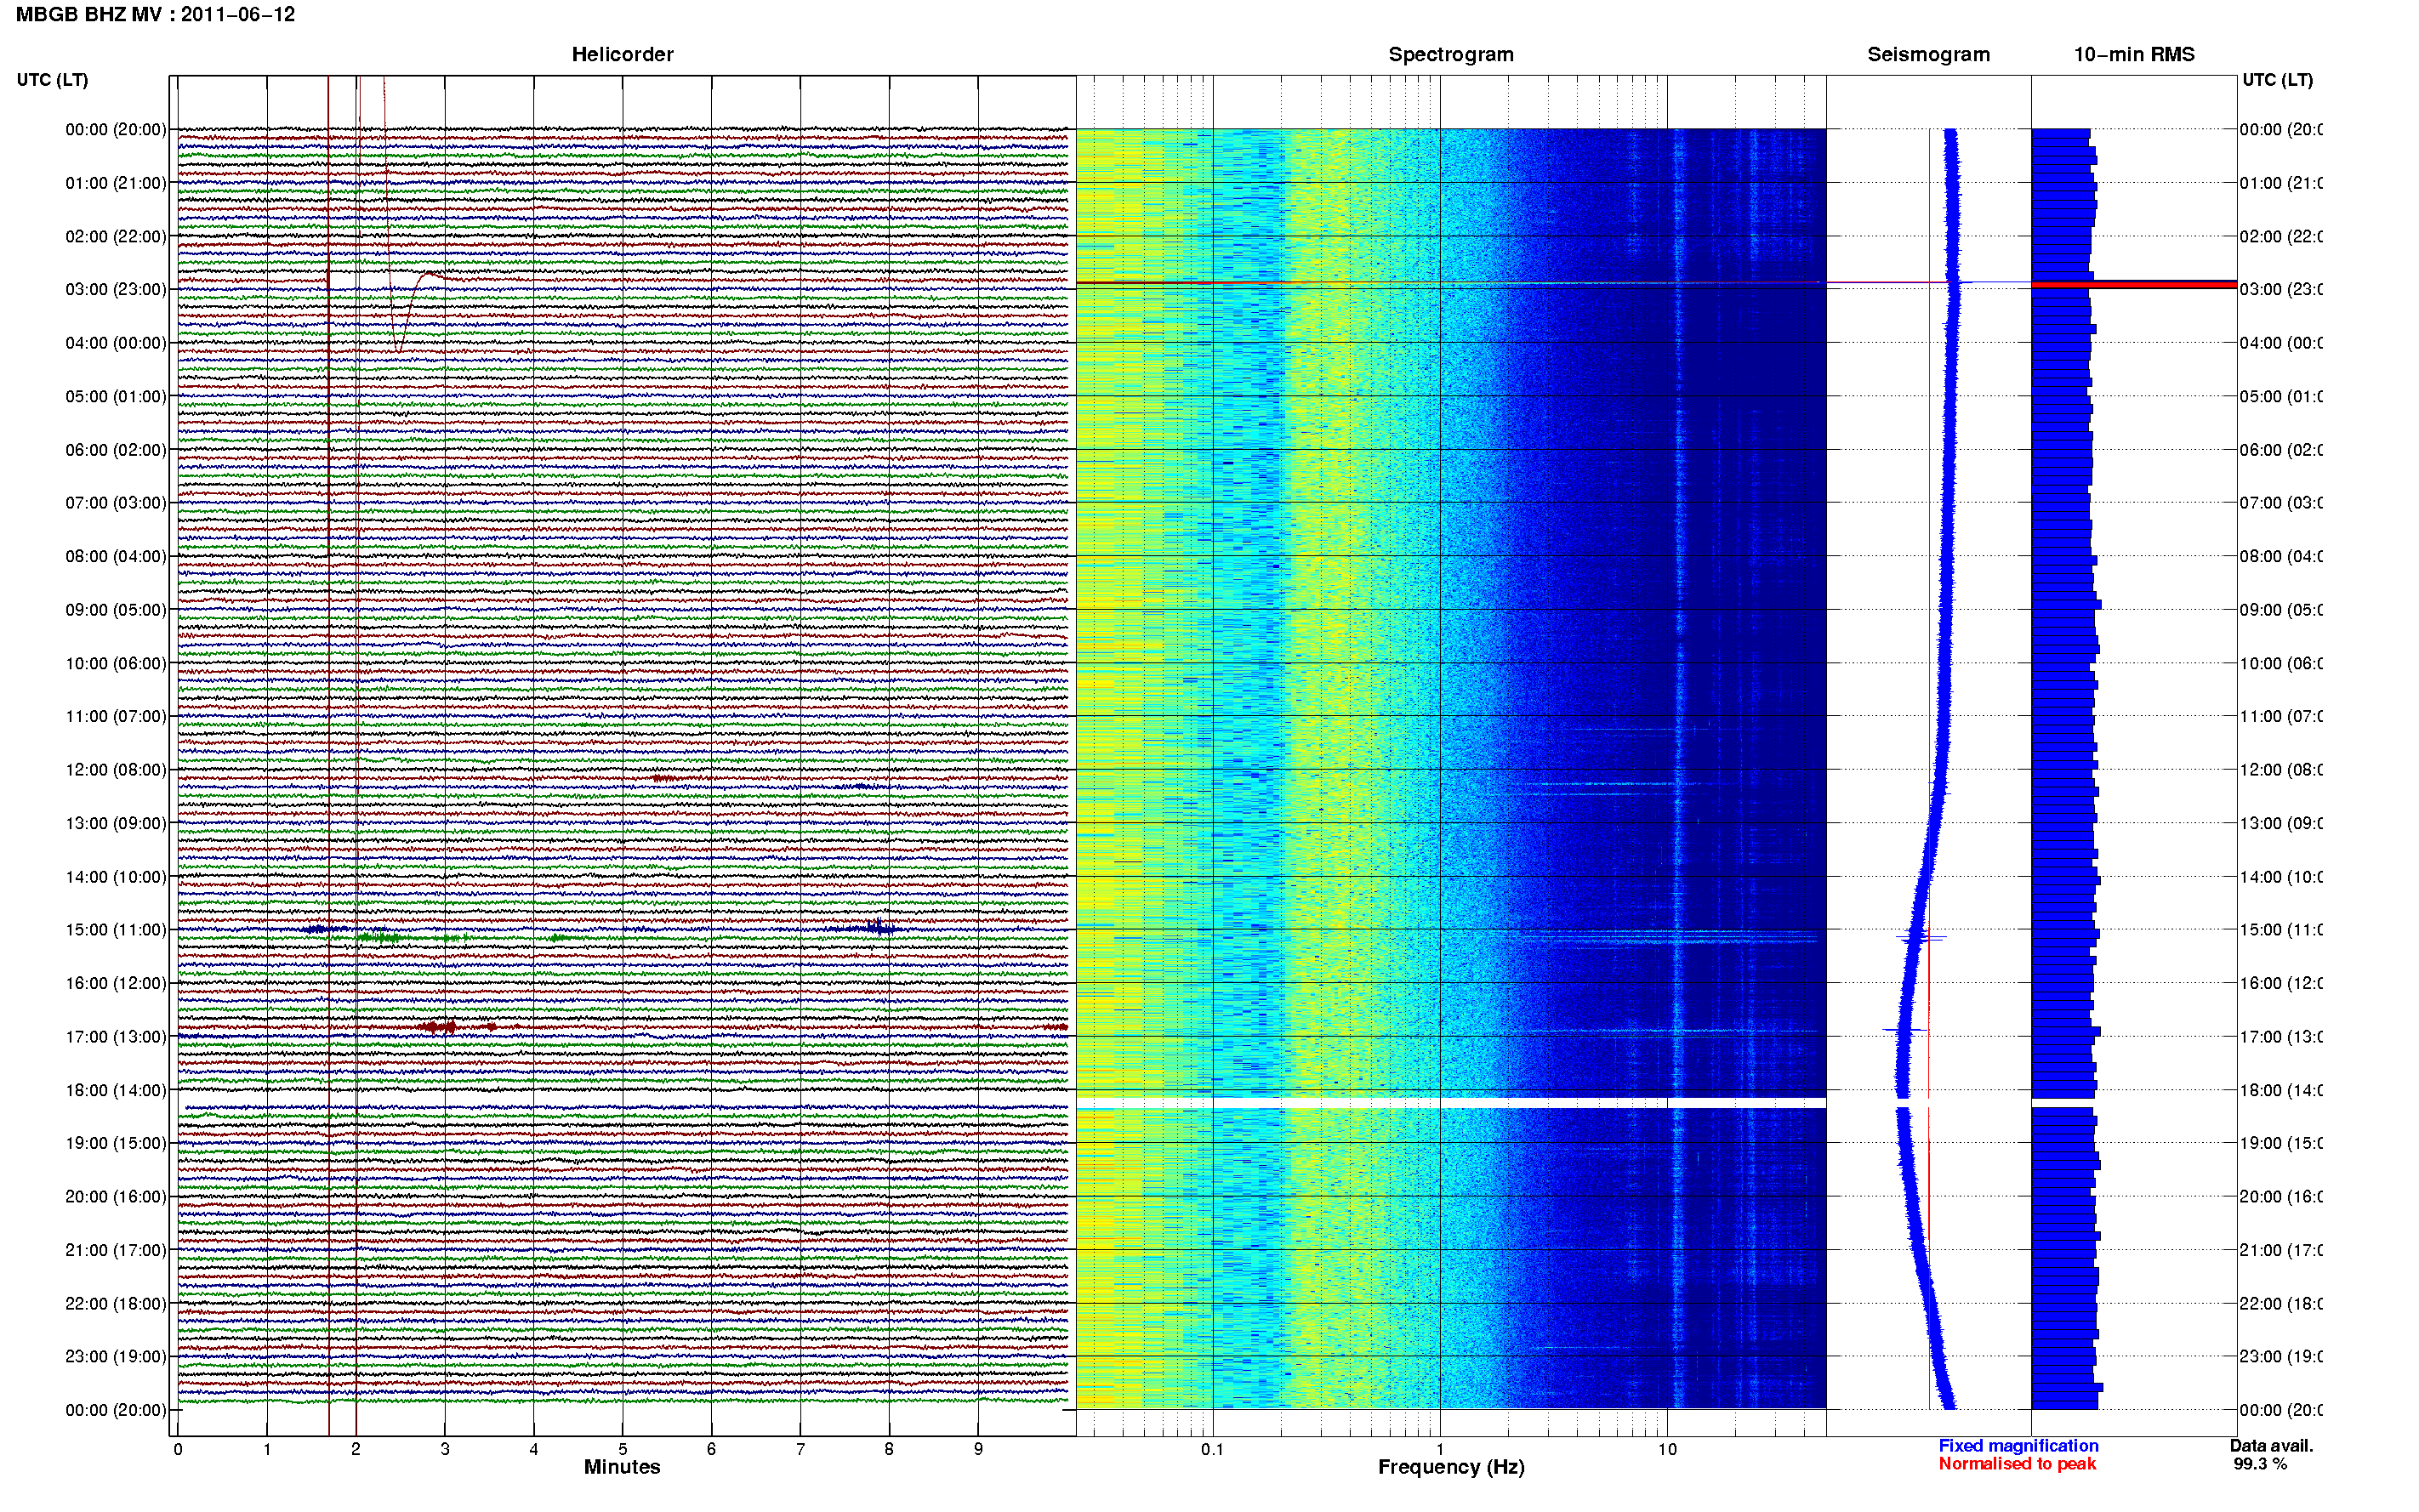2419x1512 pixels.
Task: Click the Helicorder time label "07:00 (03:00)"
Action: [116, 502]
